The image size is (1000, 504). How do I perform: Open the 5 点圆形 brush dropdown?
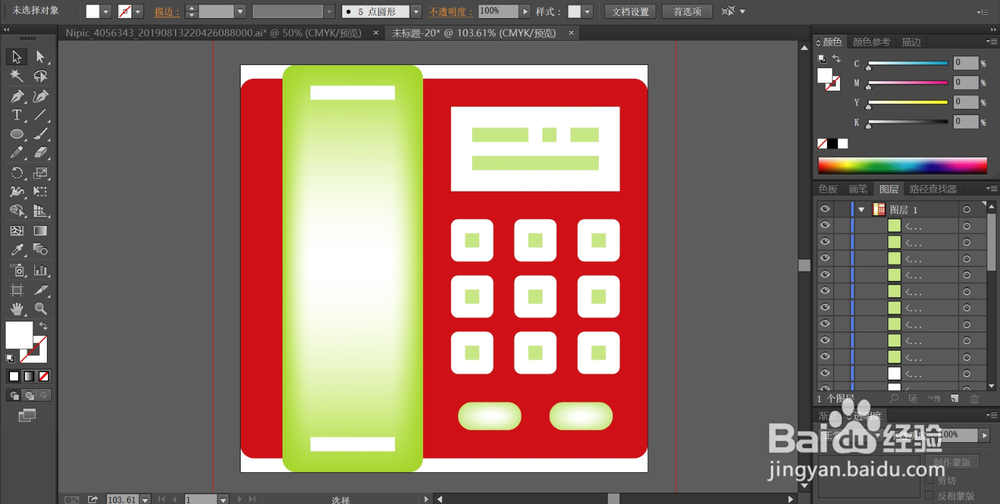[x=416, y=11]
